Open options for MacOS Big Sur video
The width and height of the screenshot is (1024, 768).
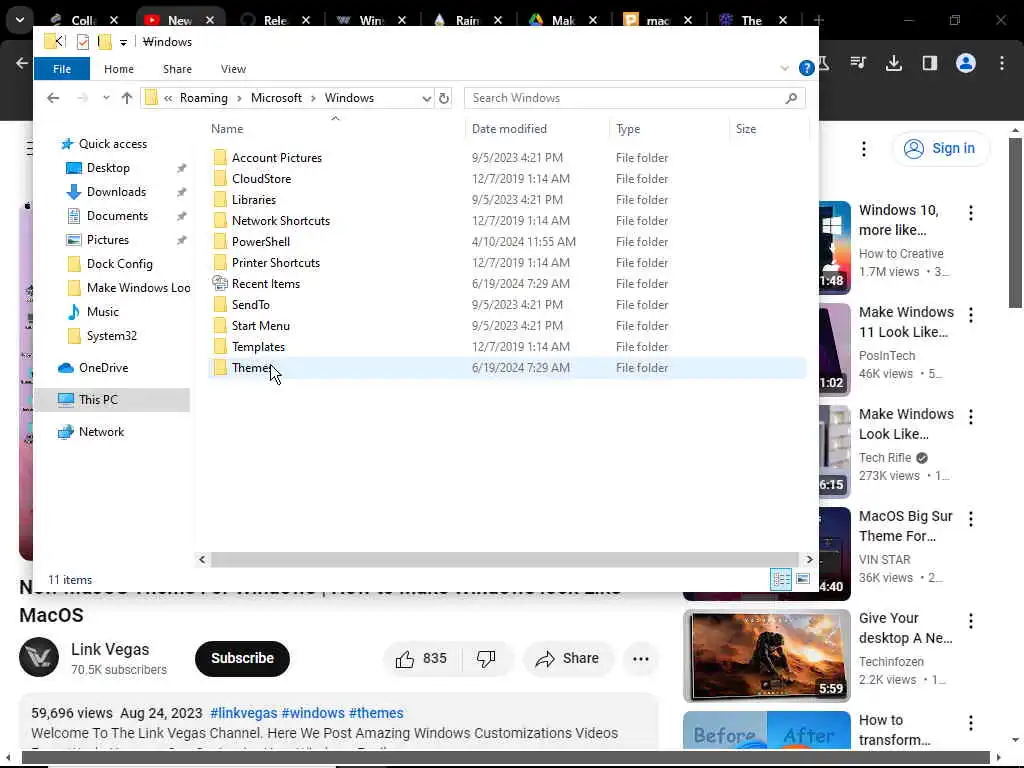tap(970, 519)
